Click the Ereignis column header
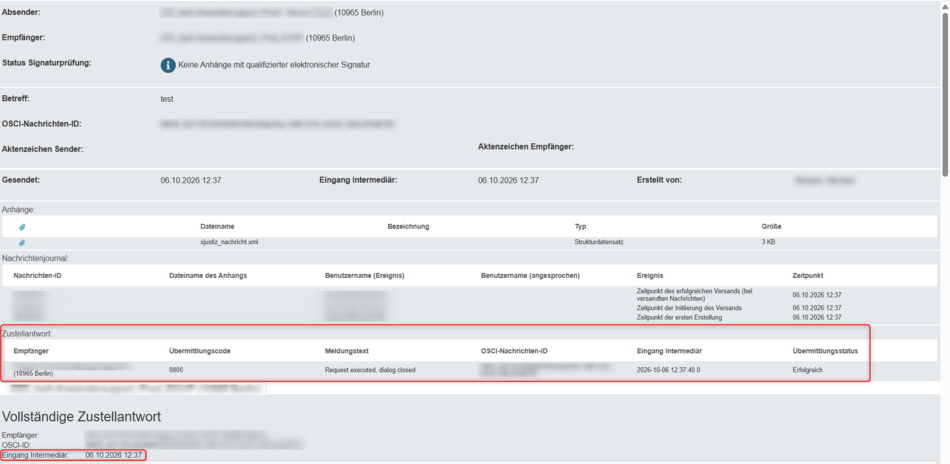 (x=650, y=276)
